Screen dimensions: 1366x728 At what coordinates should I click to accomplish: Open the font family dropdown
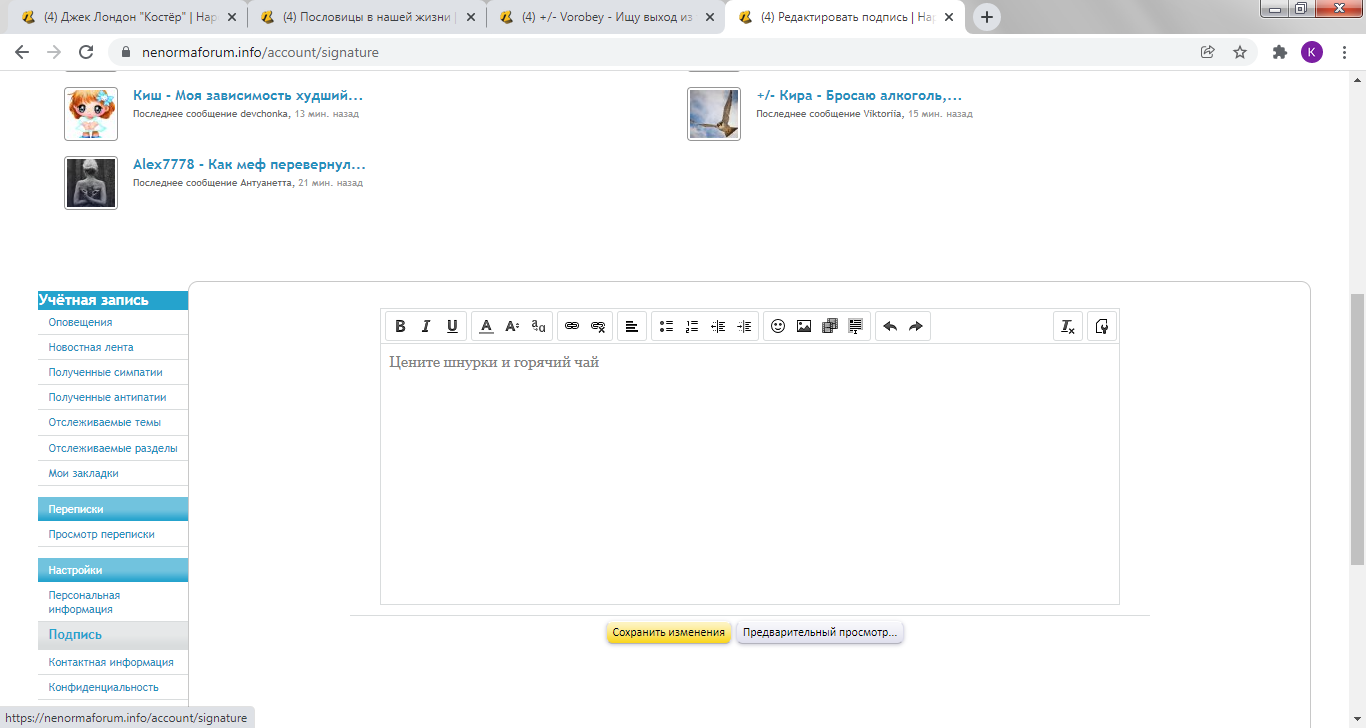coord(538,326)
